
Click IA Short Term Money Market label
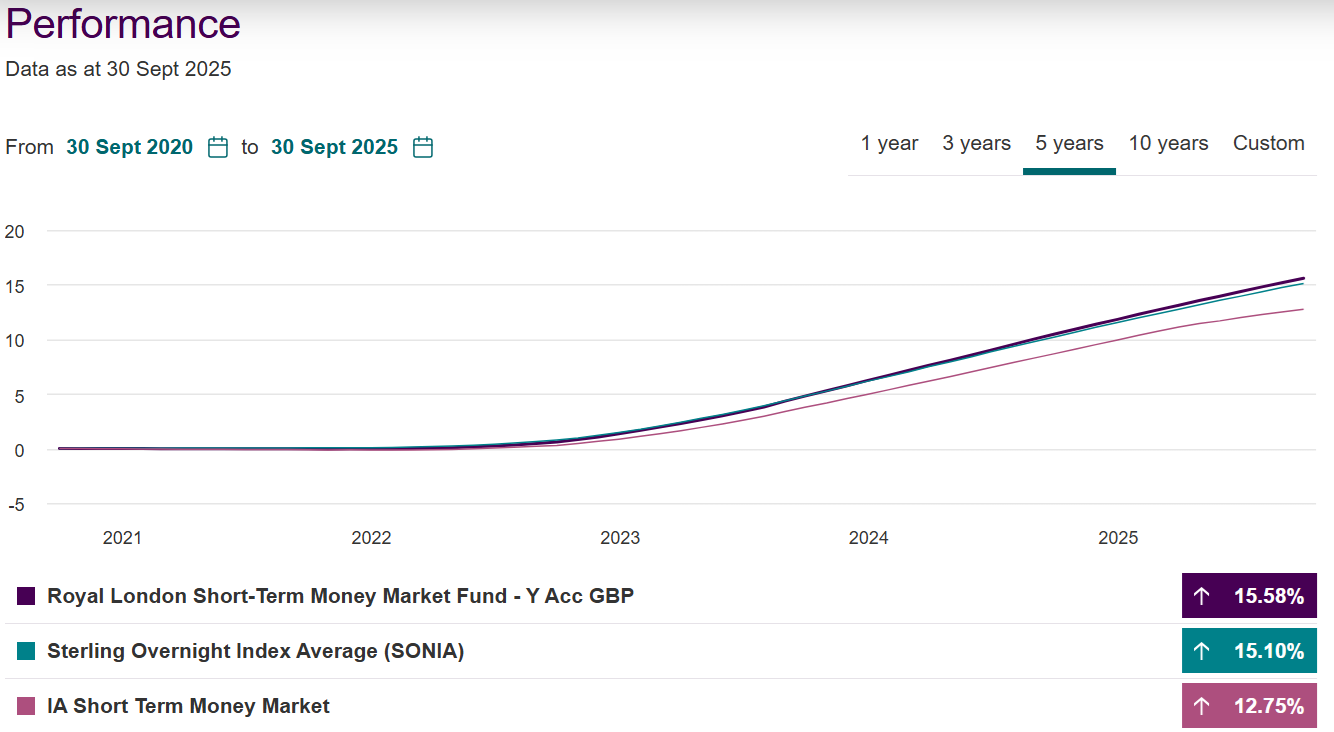click(x=188, y=707)
